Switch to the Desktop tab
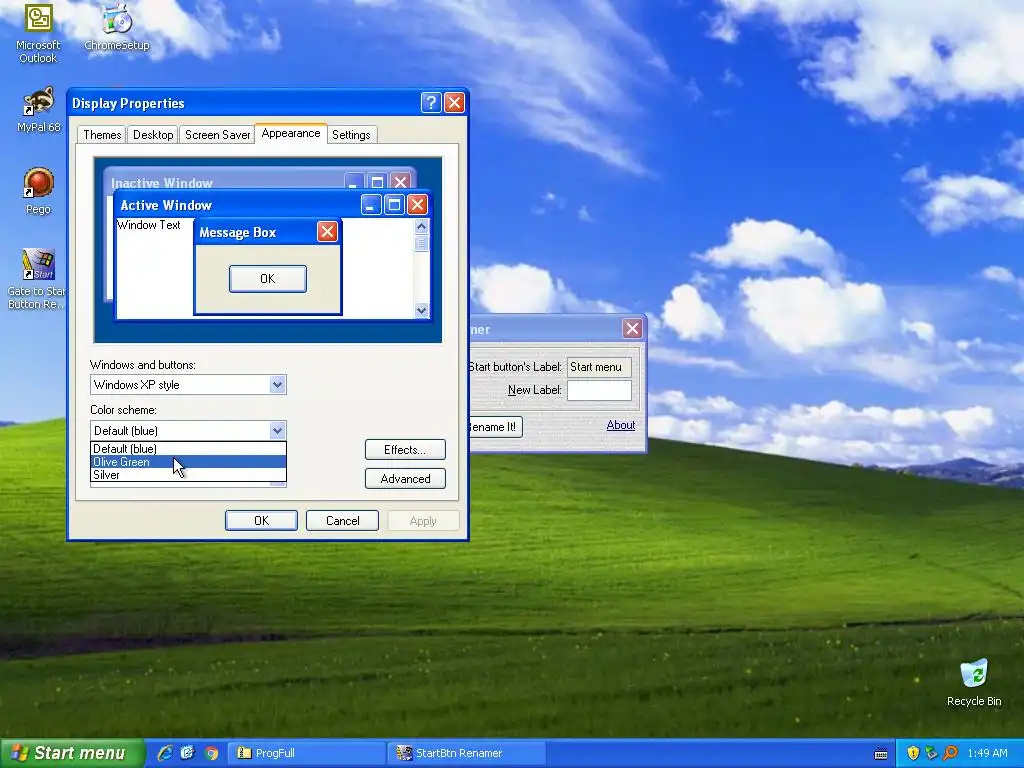 pyautogui.click(x=153, y=135)
